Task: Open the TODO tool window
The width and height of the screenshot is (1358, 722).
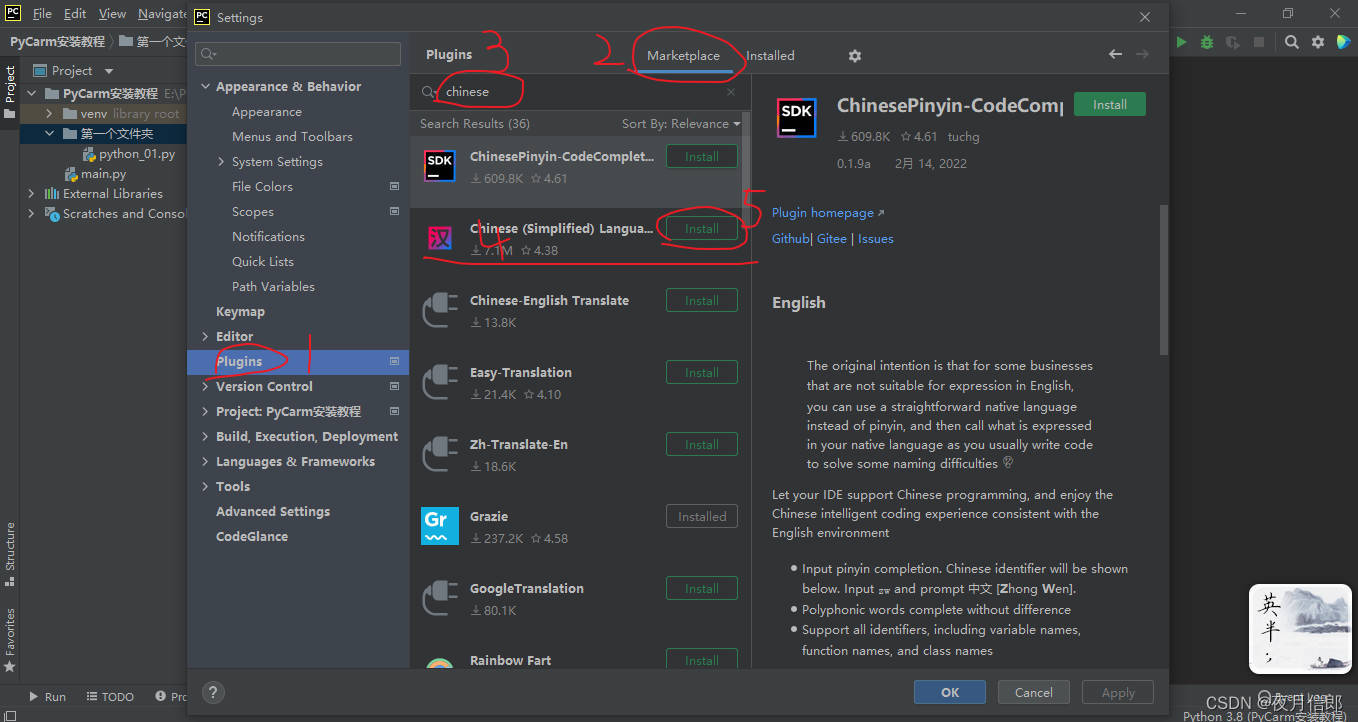Action: 110,697
